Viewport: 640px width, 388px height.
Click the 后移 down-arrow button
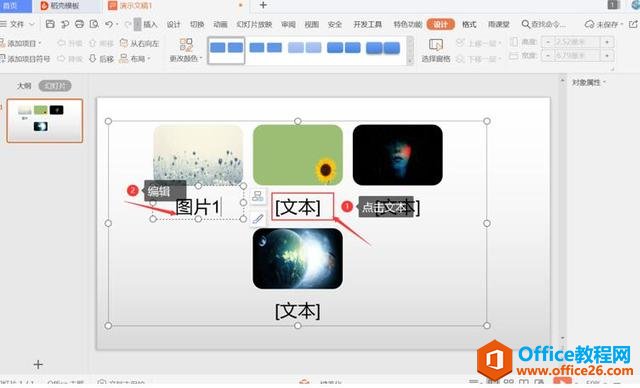pos(101,59)
